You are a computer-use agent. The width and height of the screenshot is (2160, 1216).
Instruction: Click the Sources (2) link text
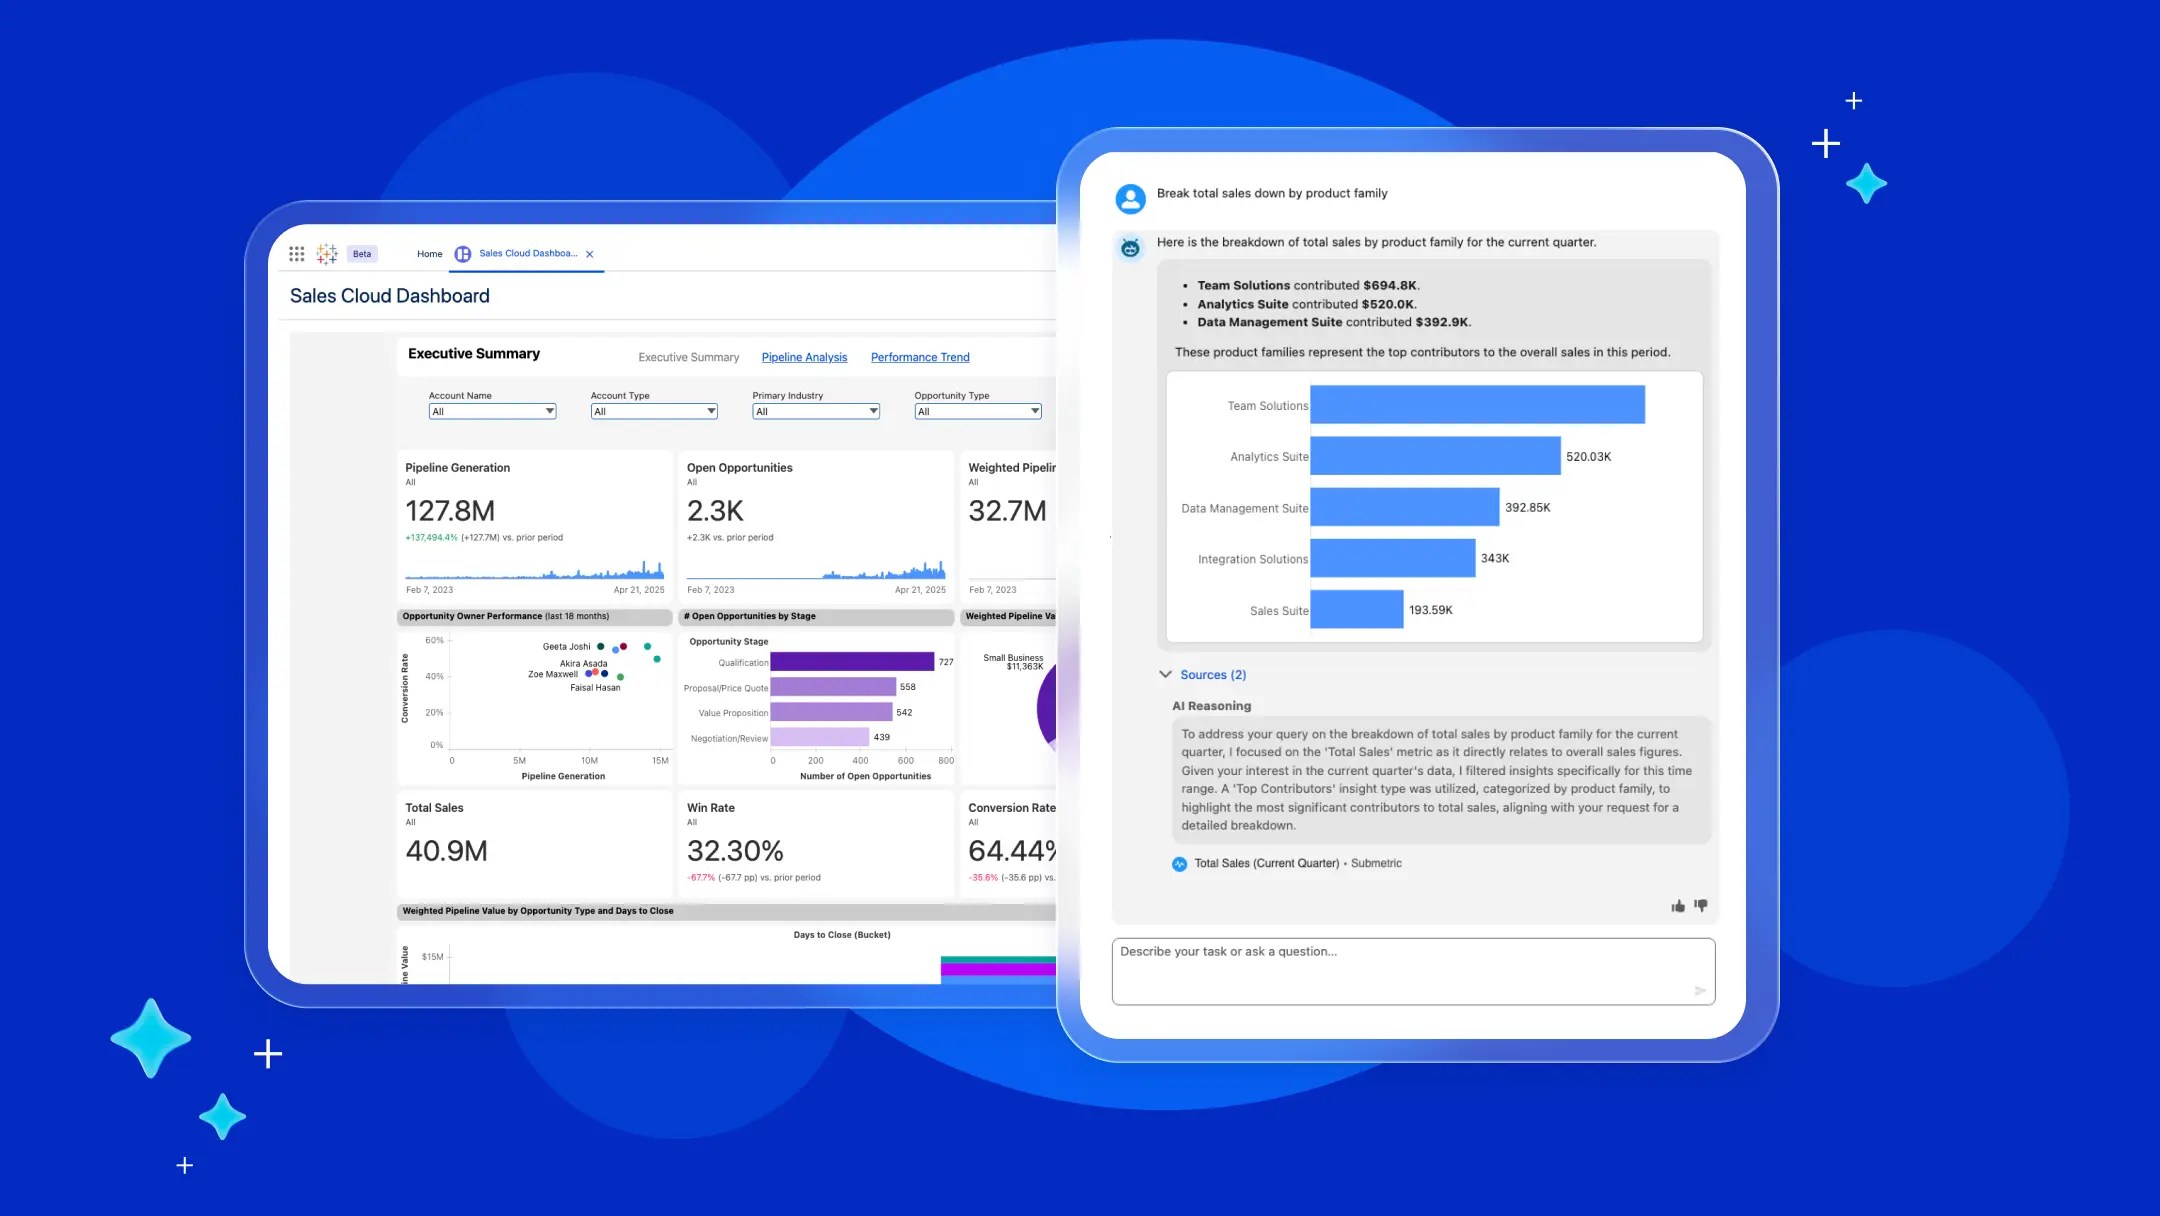(1213, 675)
